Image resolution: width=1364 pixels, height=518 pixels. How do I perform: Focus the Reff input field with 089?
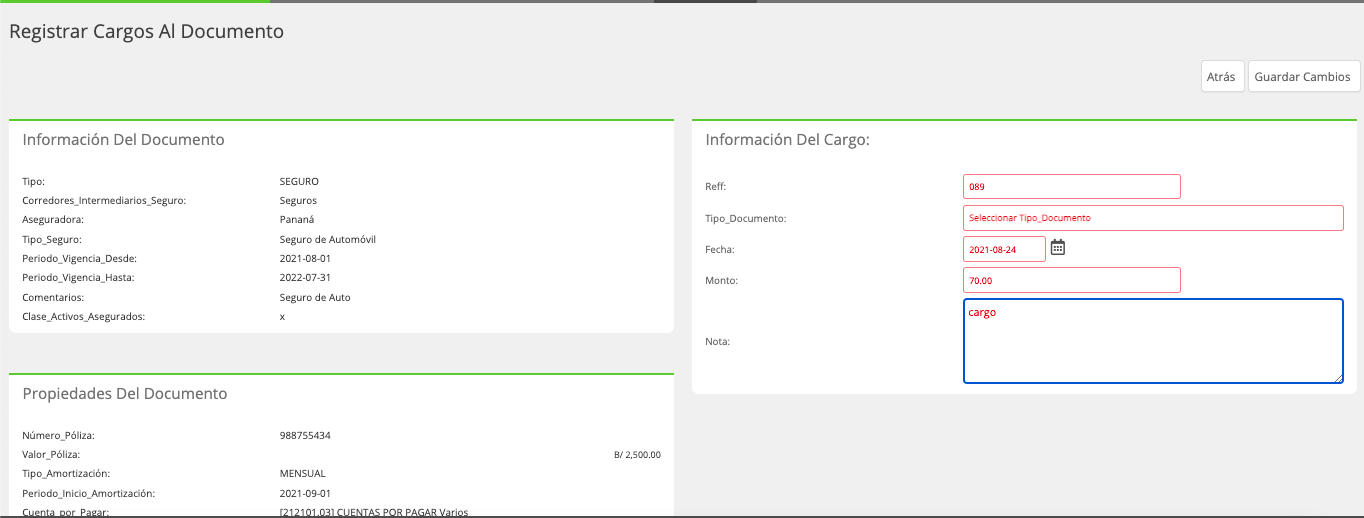click(1072, 186)
